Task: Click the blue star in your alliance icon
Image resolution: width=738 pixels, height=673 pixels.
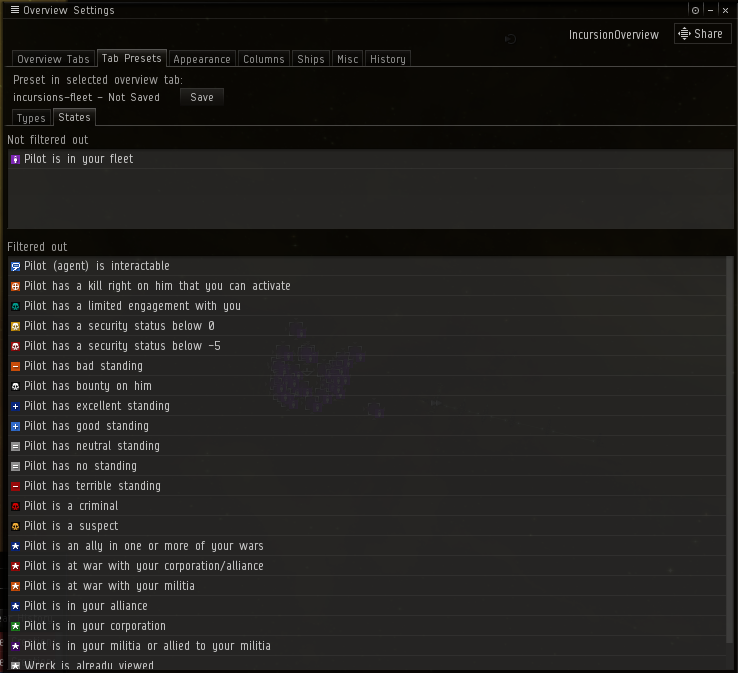Action: click(x=16, y=607)
